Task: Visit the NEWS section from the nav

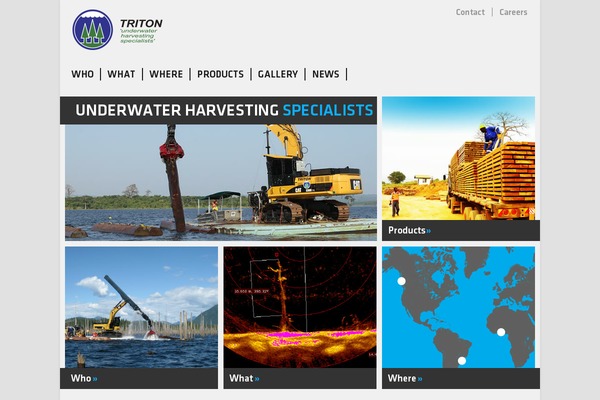Action: 326,74
